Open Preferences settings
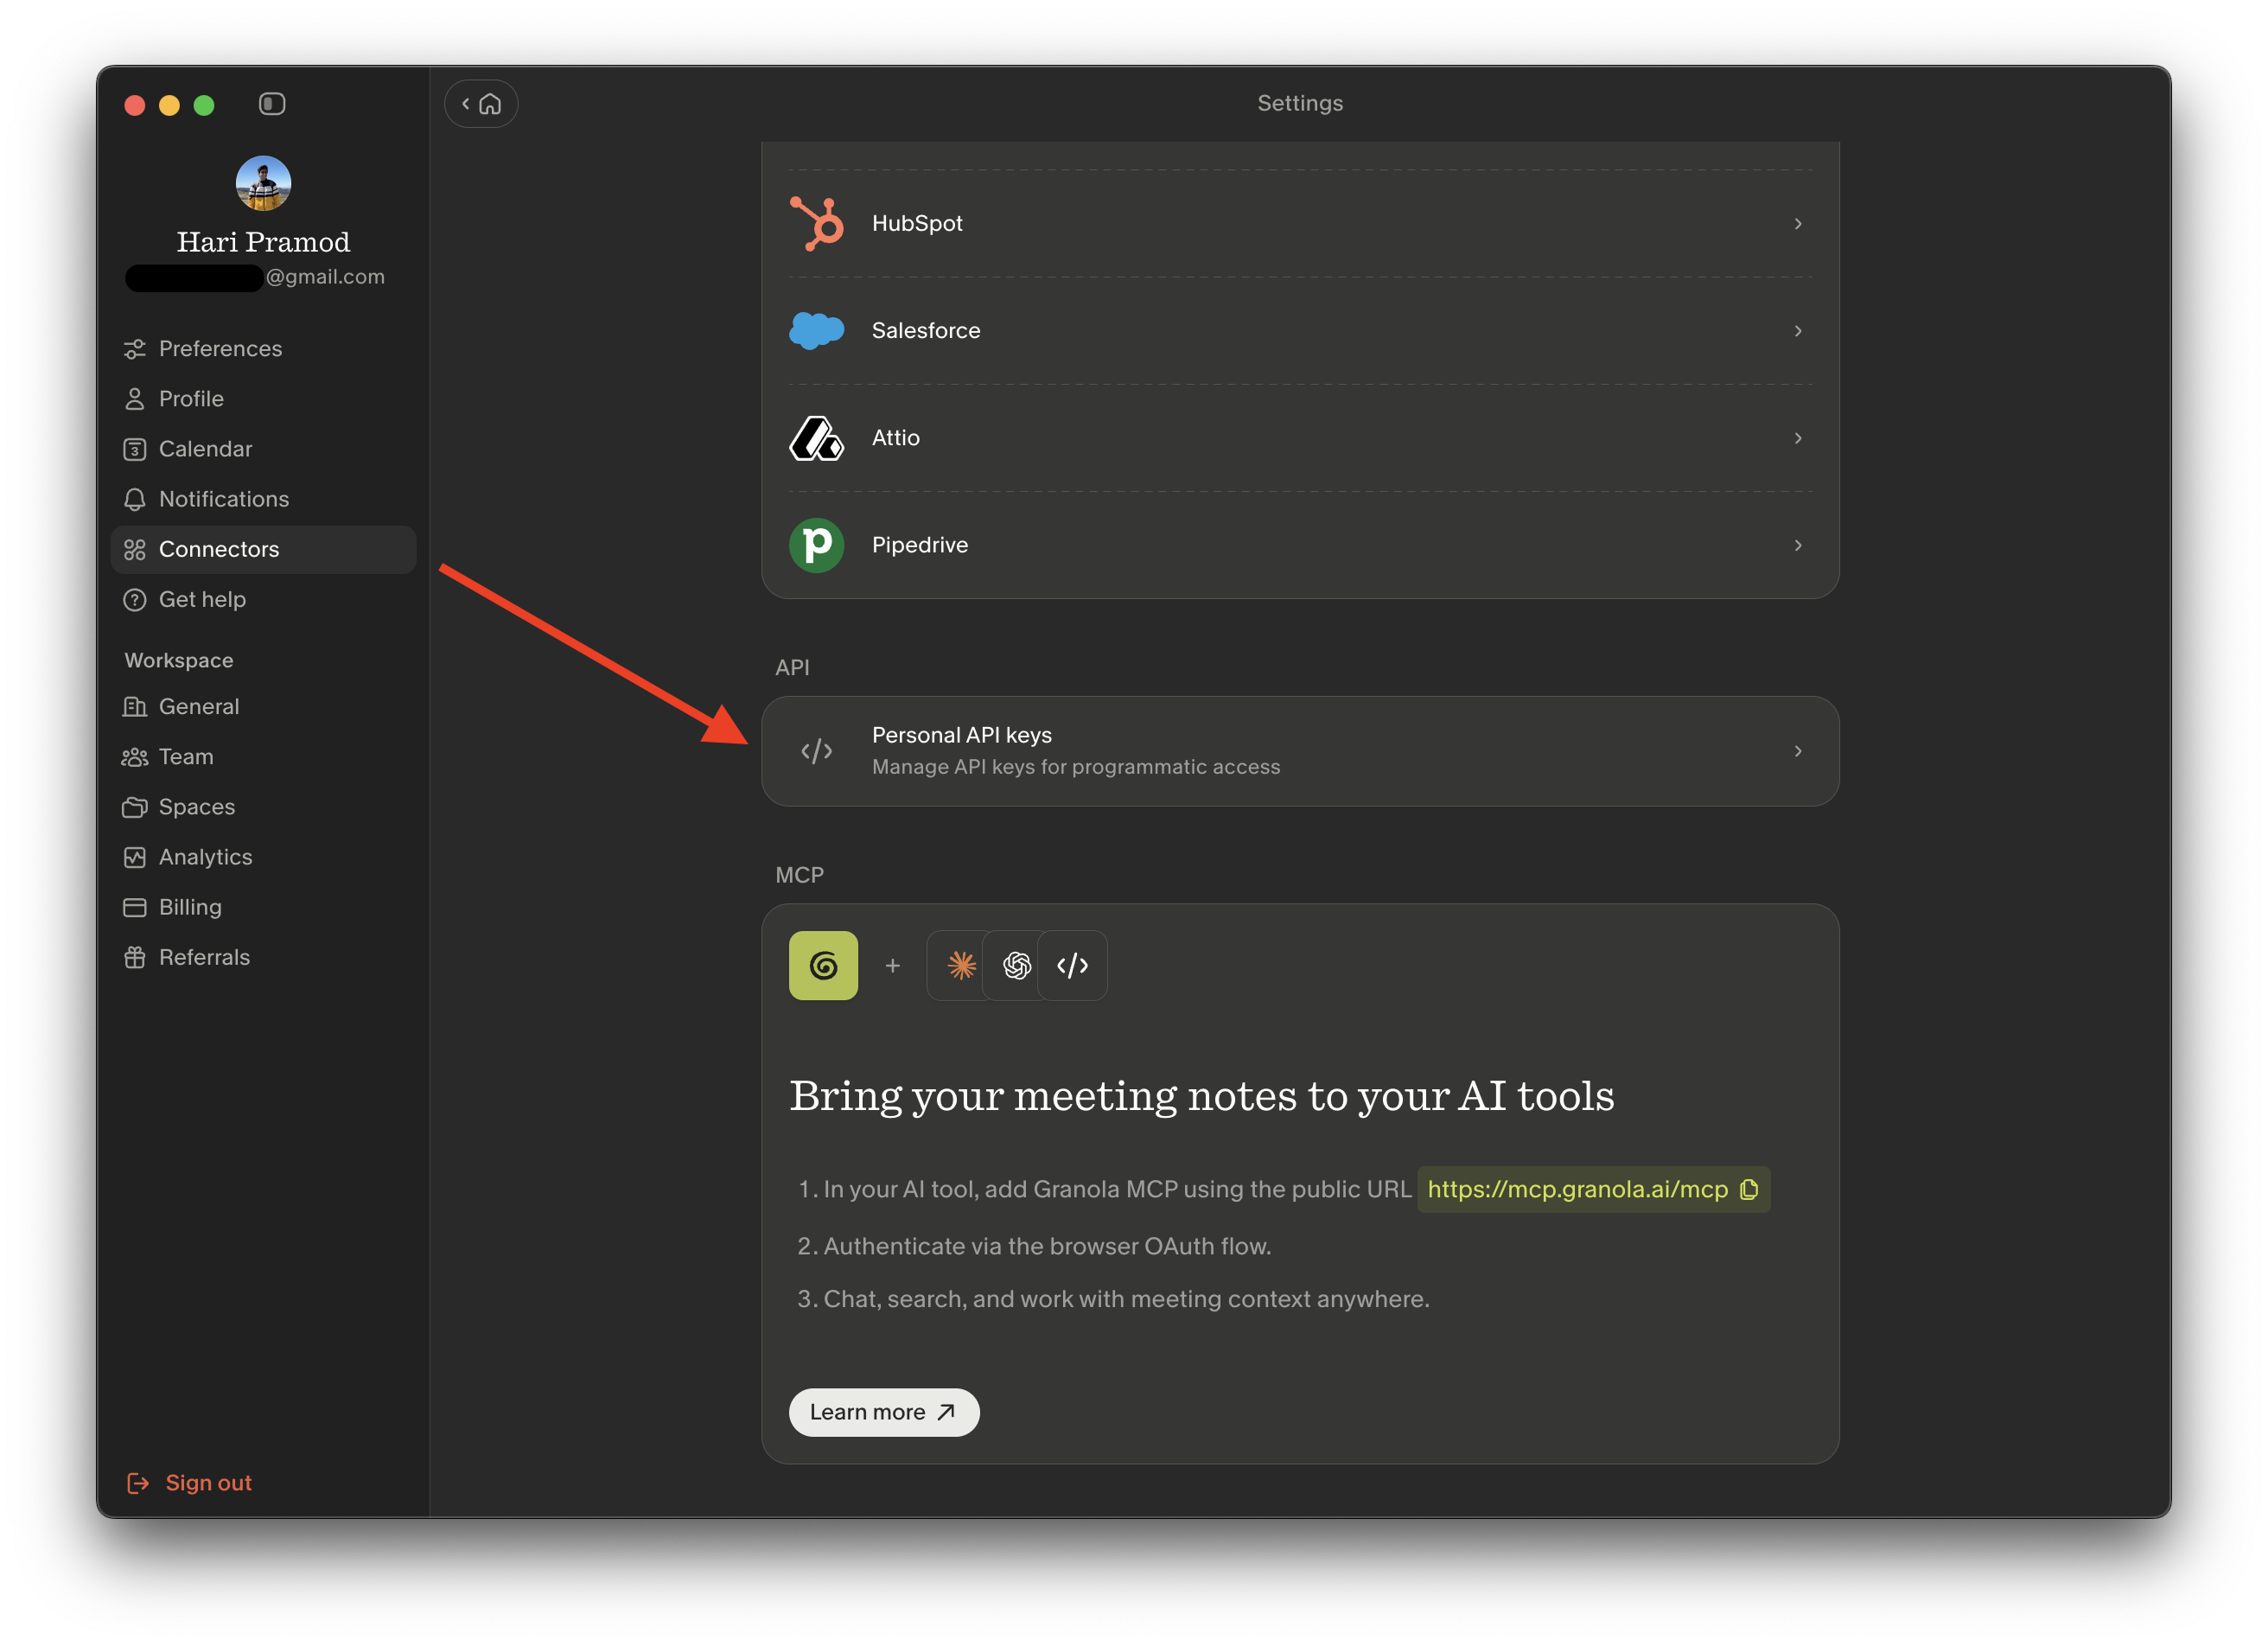 point(263,349)
